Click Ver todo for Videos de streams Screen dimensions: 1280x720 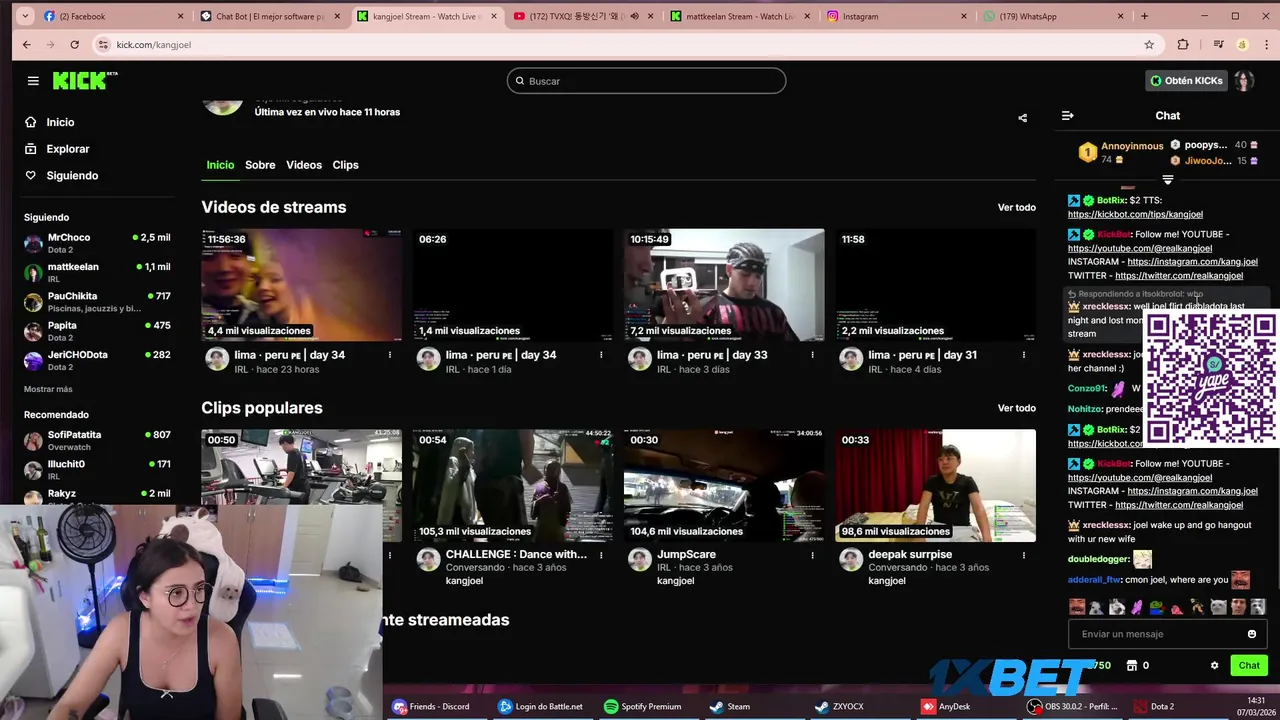tap(1016, 208)
